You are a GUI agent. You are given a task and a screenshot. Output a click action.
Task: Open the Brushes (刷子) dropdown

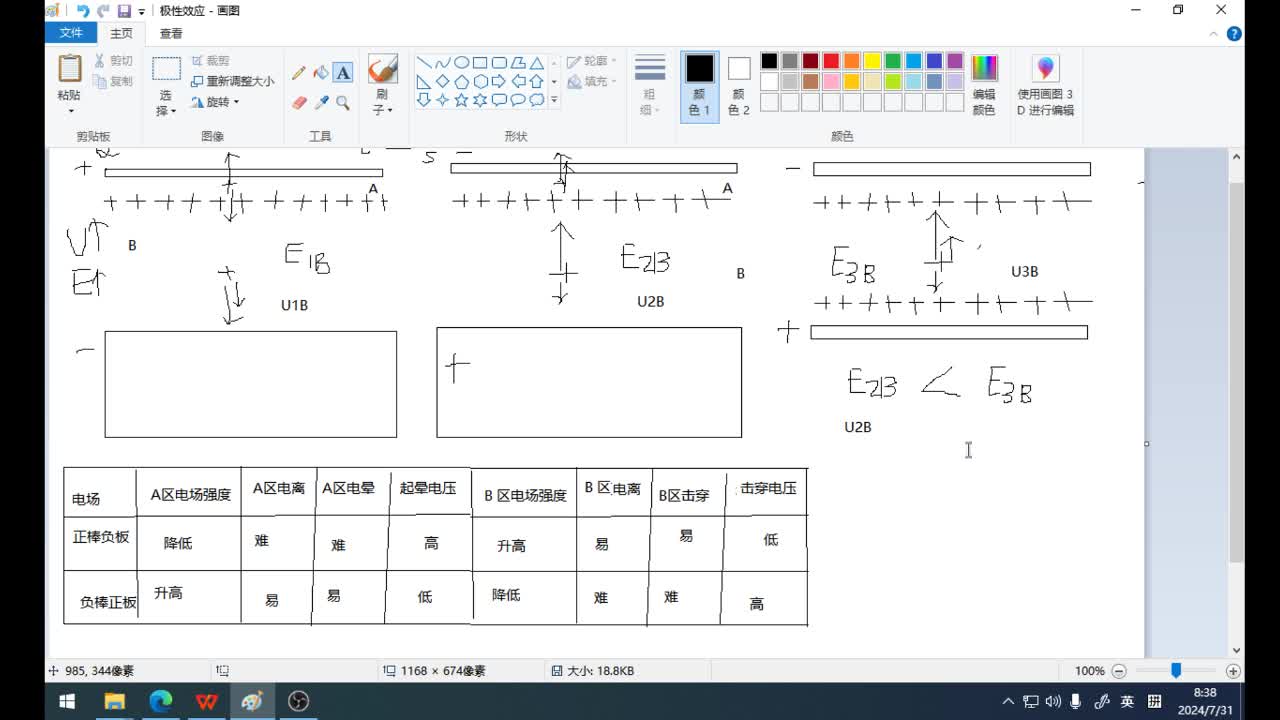point(382,102)
